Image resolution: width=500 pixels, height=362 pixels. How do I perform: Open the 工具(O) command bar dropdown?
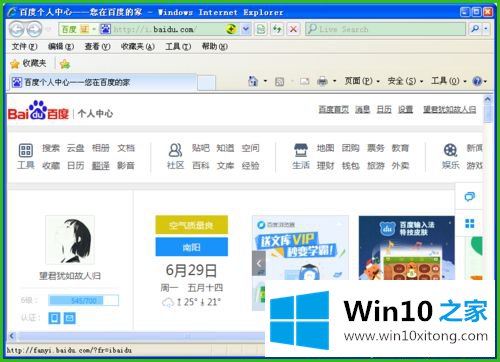coord(449,81)
